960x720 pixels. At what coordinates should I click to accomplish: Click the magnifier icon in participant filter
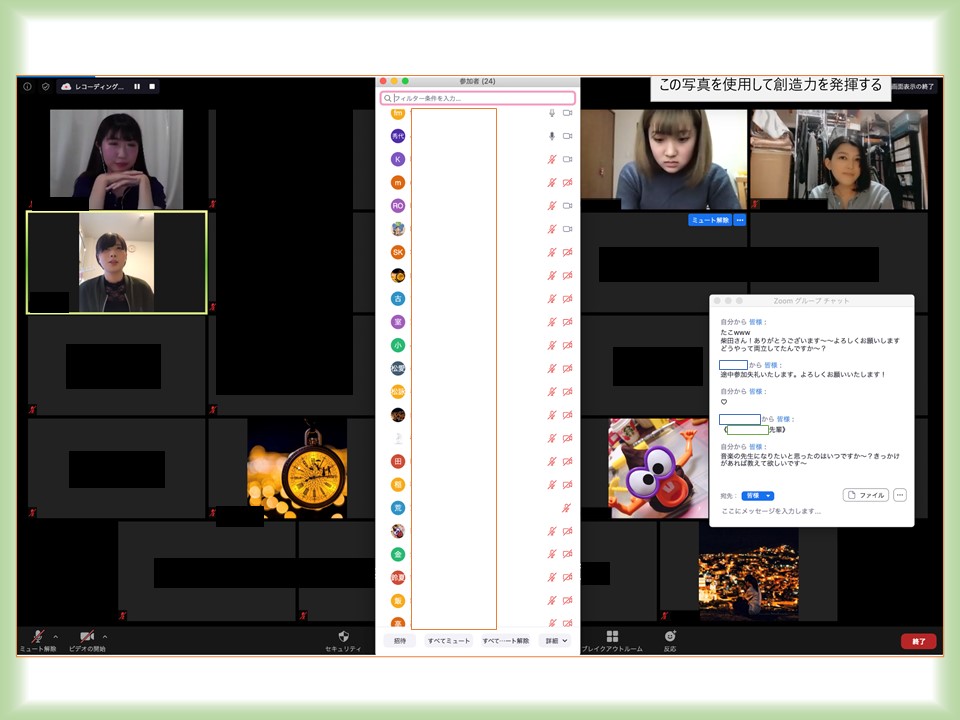pos(388,98)
